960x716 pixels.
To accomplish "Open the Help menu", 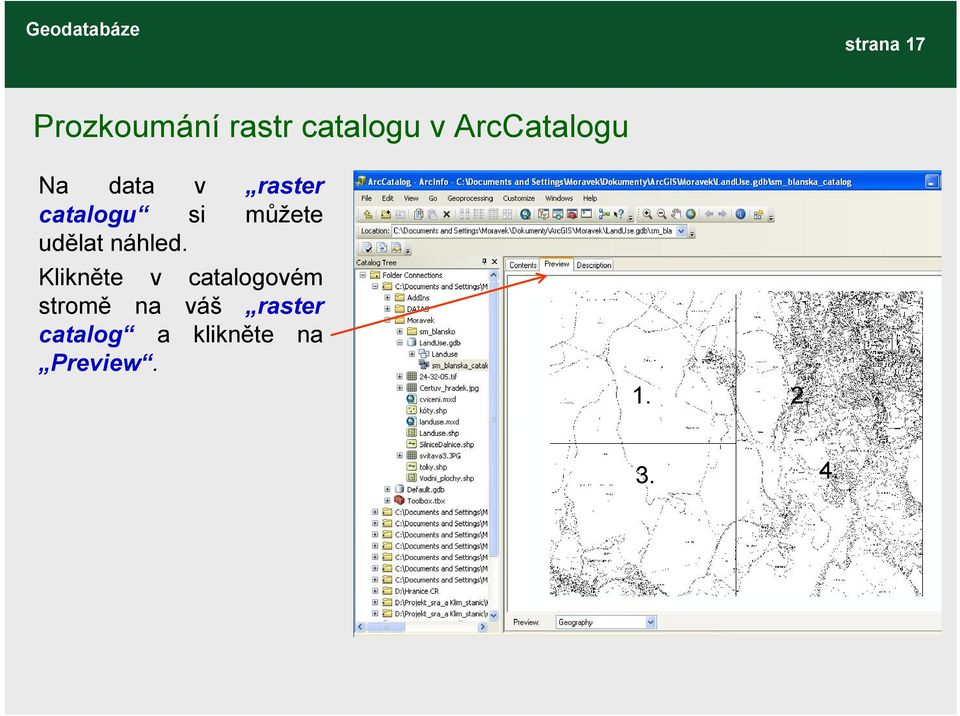I will click(590, 198).
